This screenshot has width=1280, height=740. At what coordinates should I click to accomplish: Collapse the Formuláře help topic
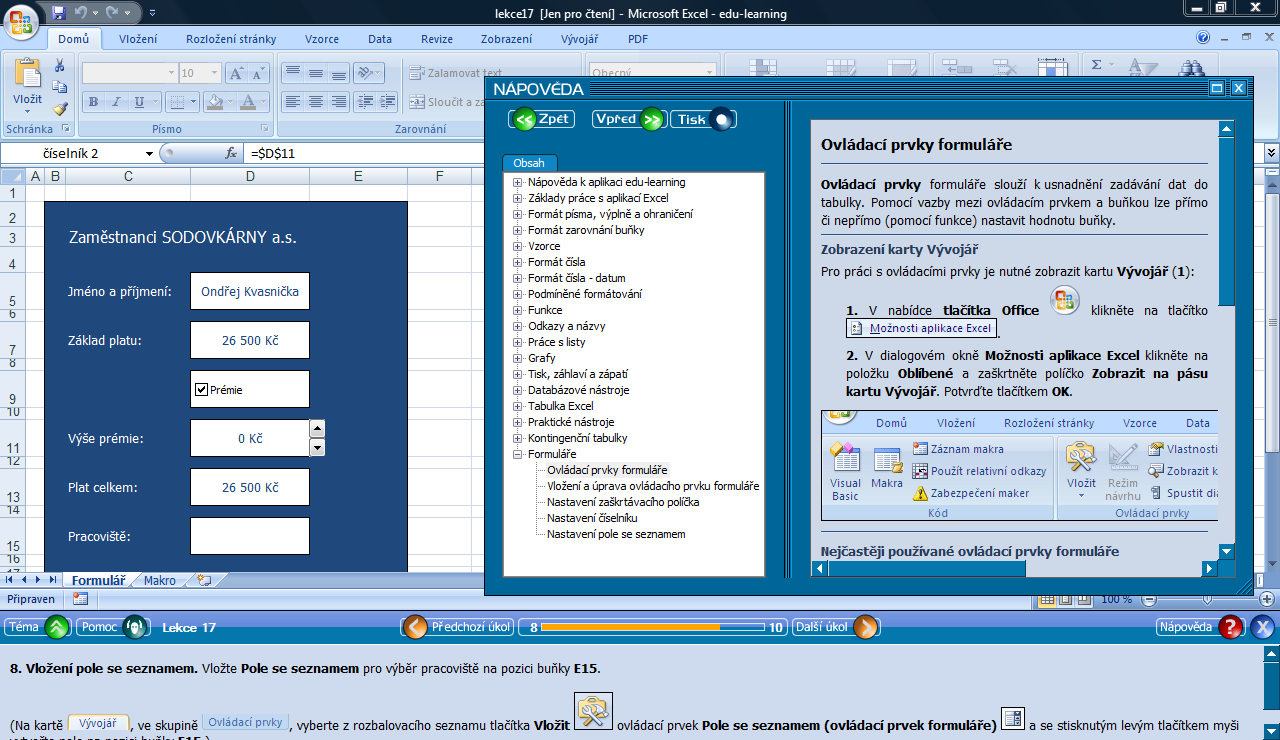[518, 454]
